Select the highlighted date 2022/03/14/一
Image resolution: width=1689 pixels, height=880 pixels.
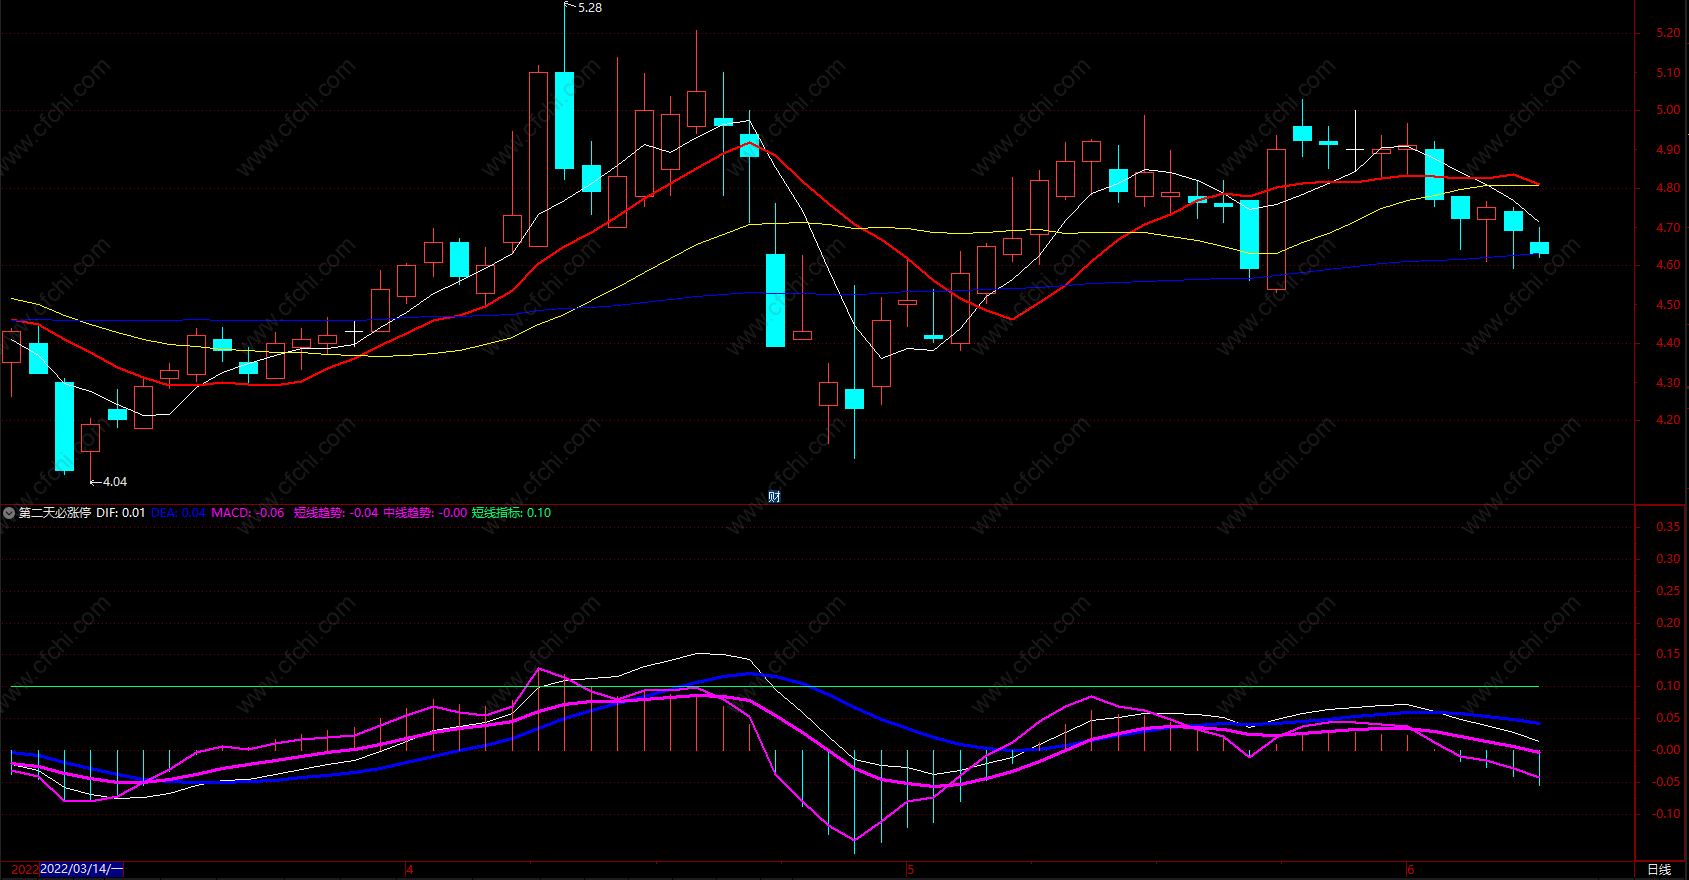coord(81,869)
